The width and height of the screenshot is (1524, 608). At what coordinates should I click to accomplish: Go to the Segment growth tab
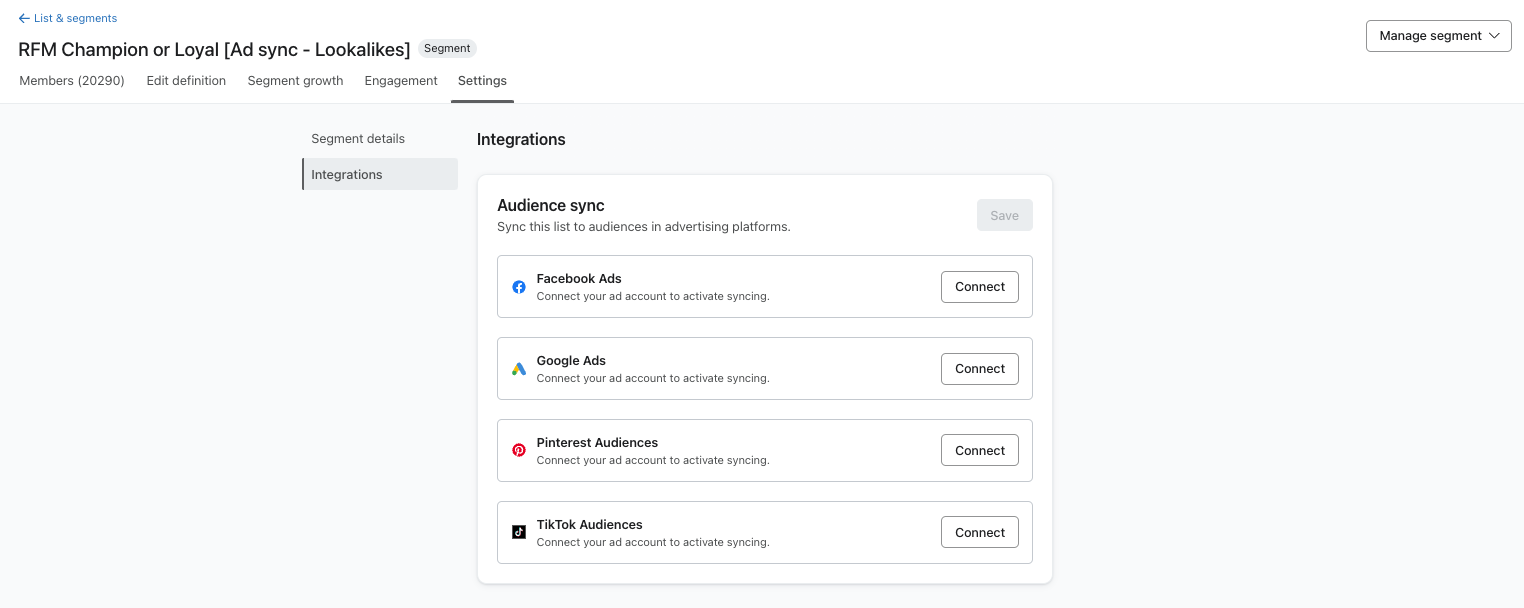click(295, 81)
